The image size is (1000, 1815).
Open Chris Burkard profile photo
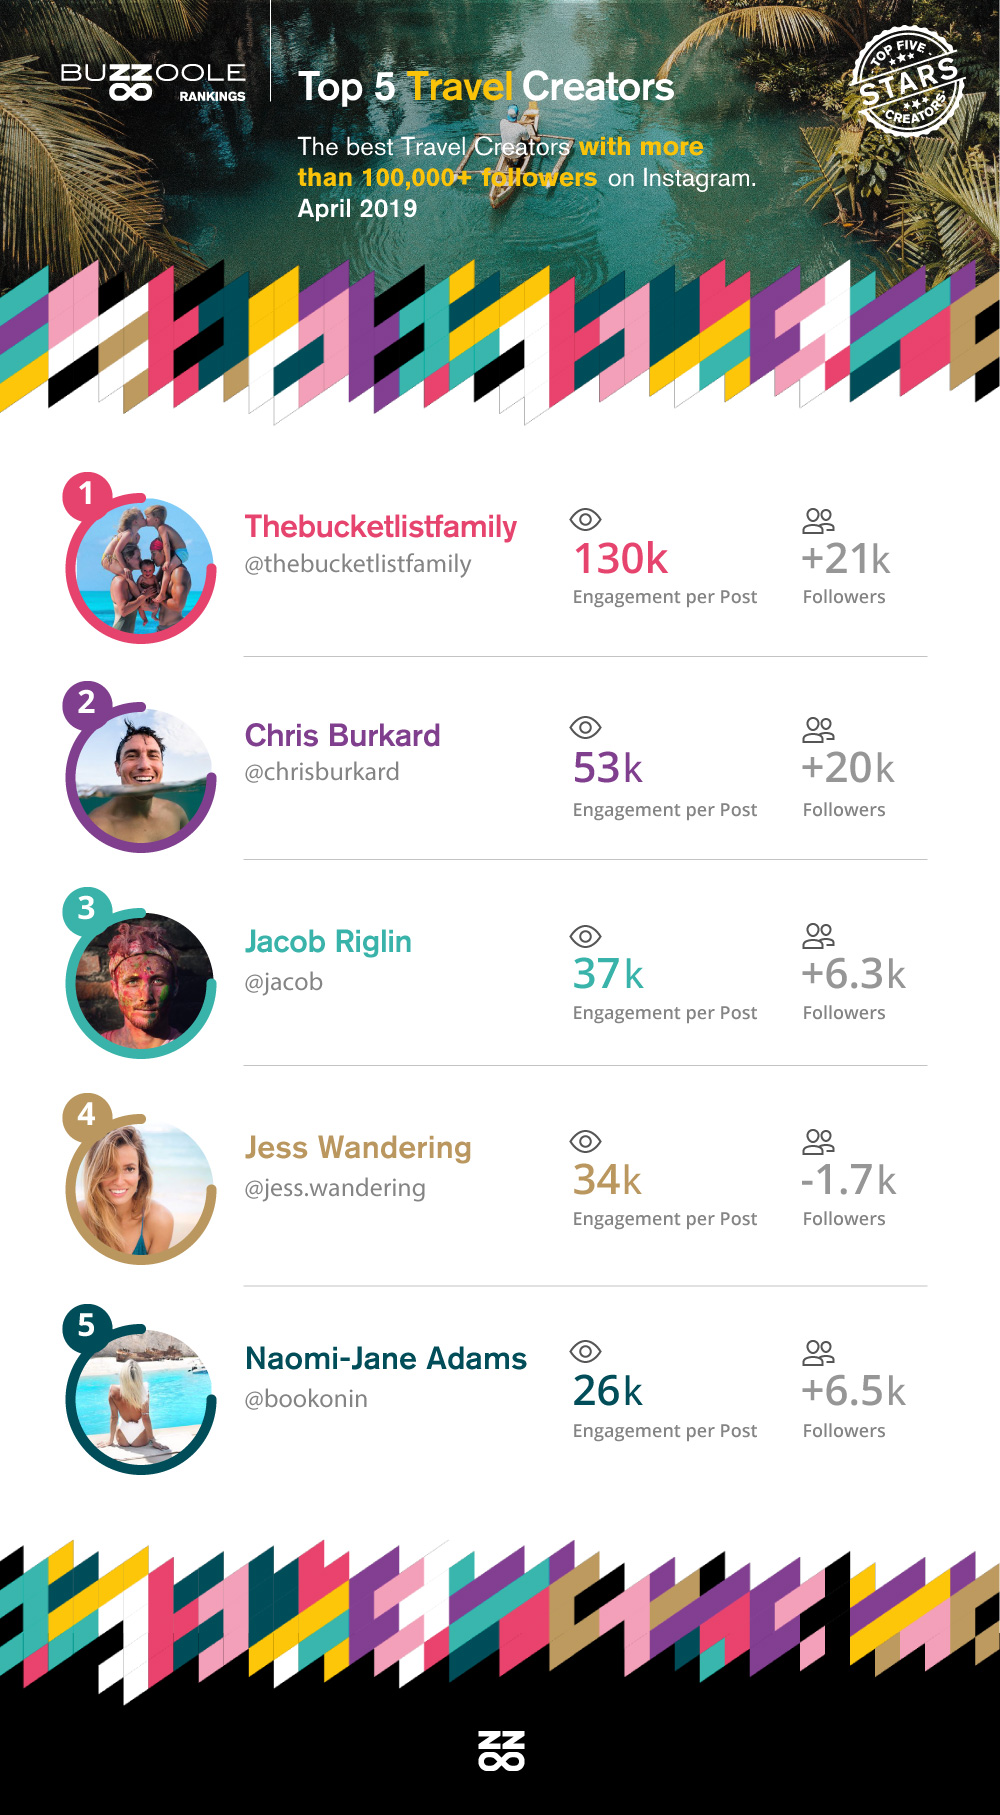coord(142,778)
